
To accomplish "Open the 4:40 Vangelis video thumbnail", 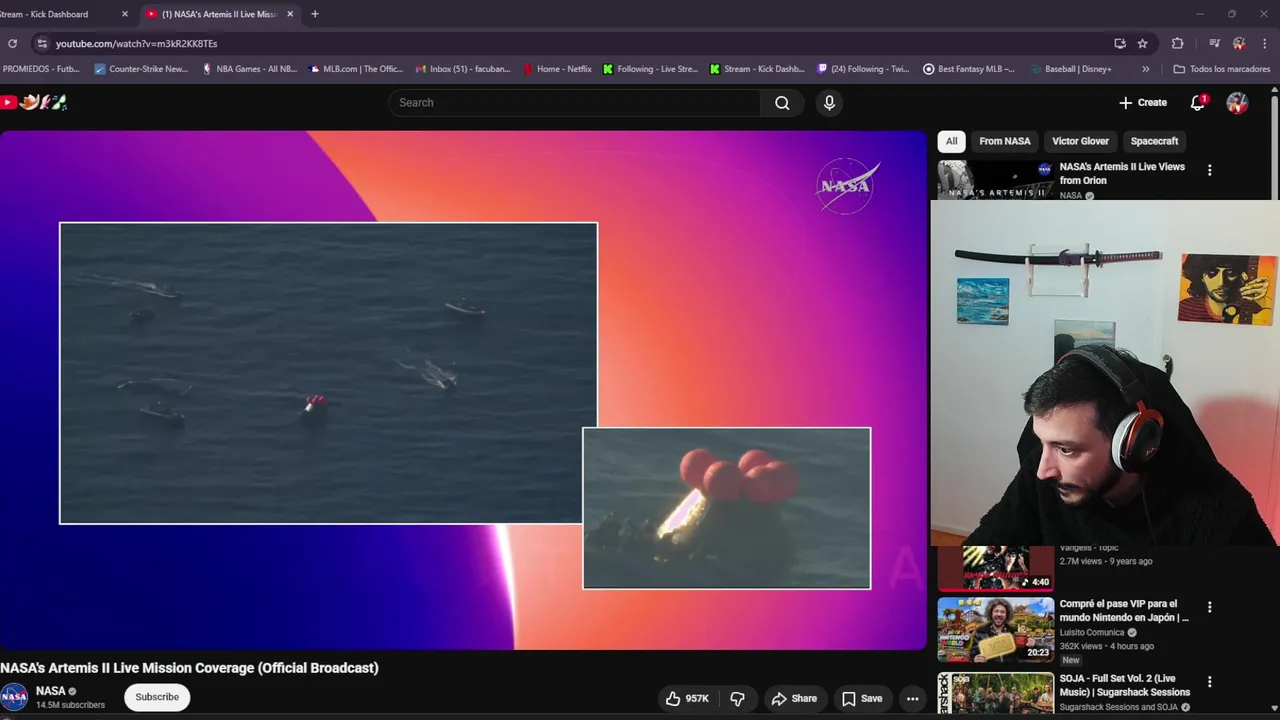I will tap(995, 568).
